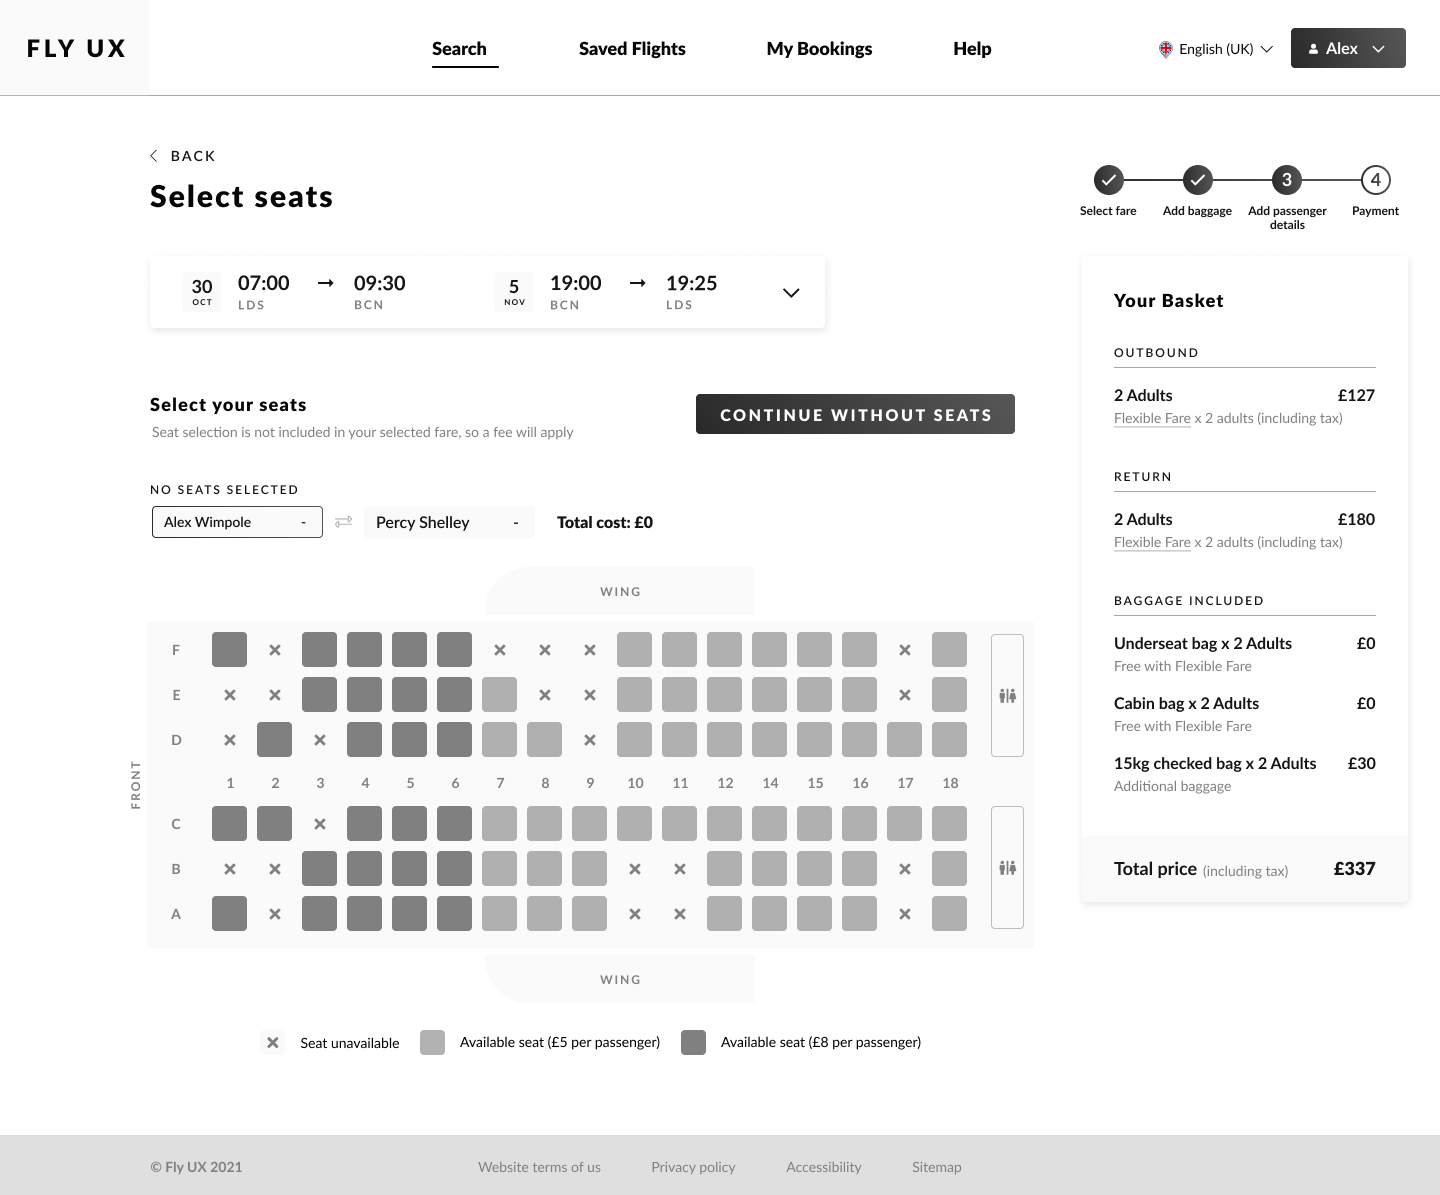Click the UK flag language icon
Screen dimensions: 1440x1195
click(x=1165, y=49)
